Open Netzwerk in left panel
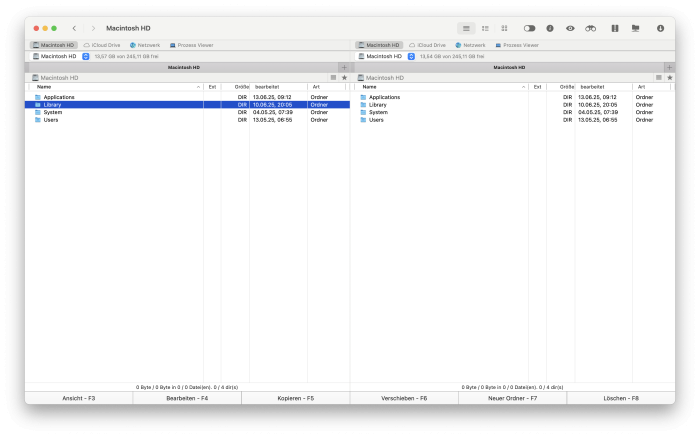 (x=145, y=45)
